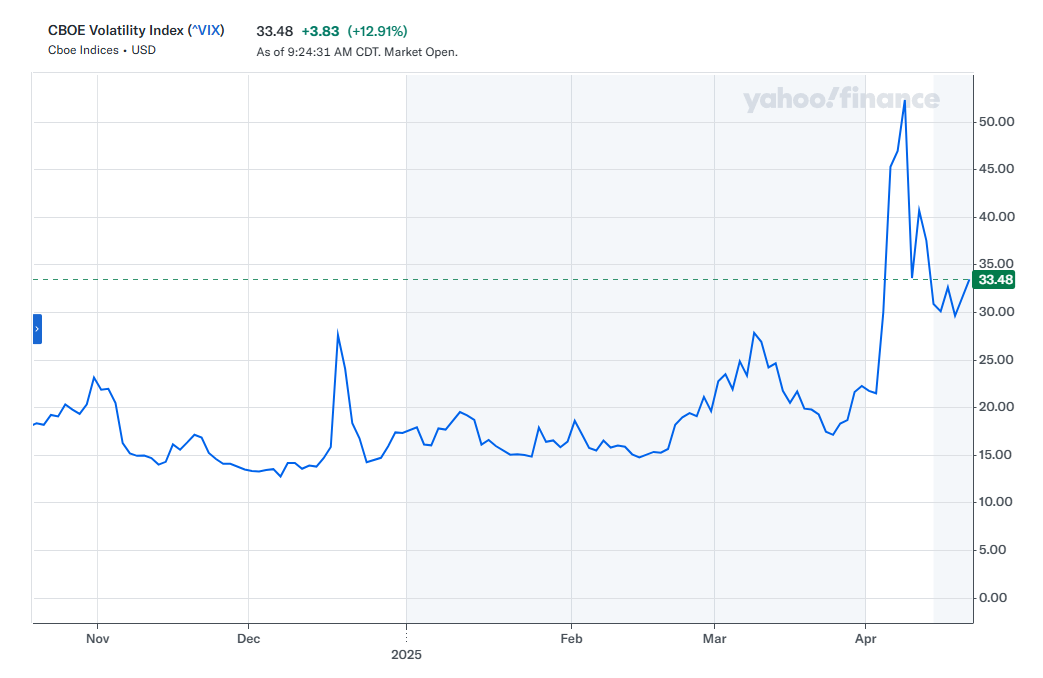Click the 0.00 price axis label
Image resolution: width=1043 pixels, height=678 pixels.
[992, 597]
